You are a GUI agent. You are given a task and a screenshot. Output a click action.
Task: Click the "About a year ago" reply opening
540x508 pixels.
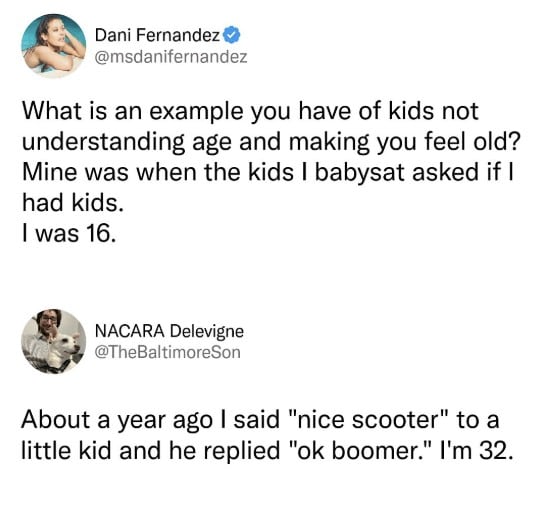coord(116,421)
